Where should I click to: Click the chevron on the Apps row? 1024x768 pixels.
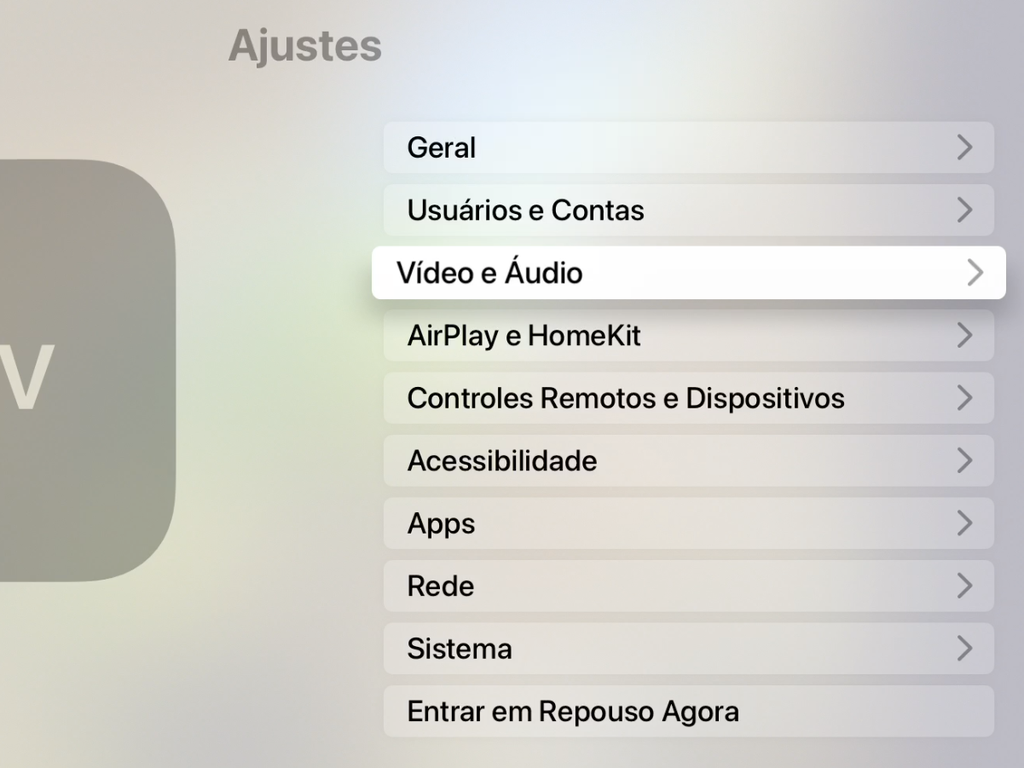[x=965, y=524]
